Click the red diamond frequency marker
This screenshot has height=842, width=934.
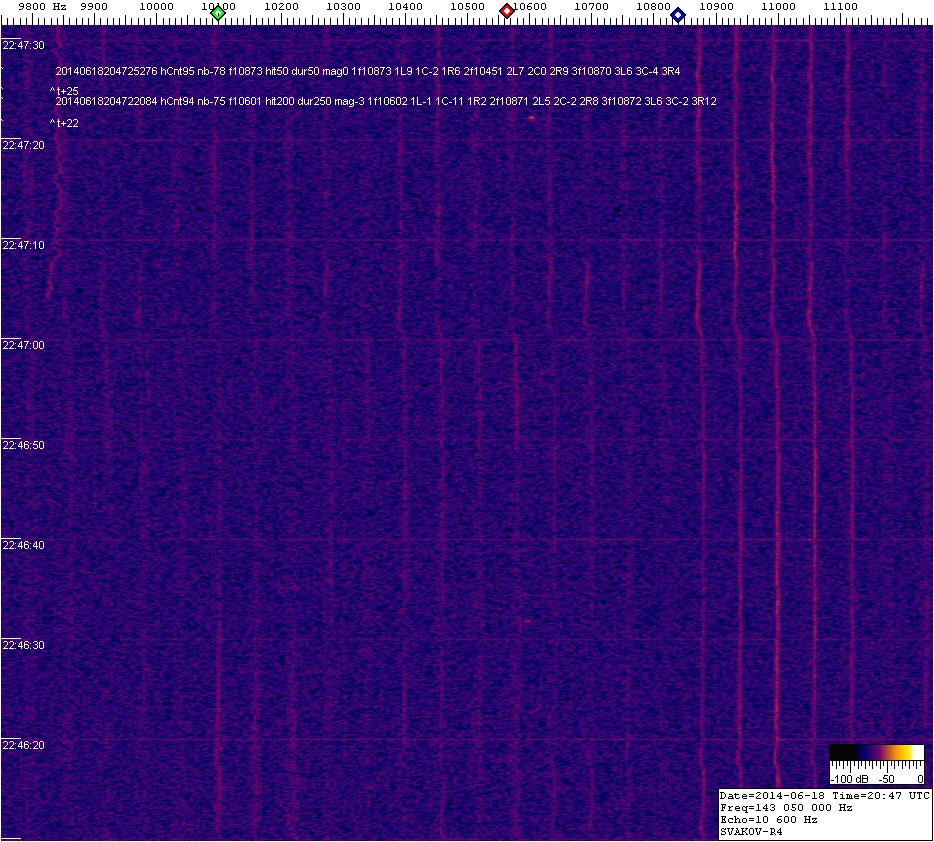[507, 11]
